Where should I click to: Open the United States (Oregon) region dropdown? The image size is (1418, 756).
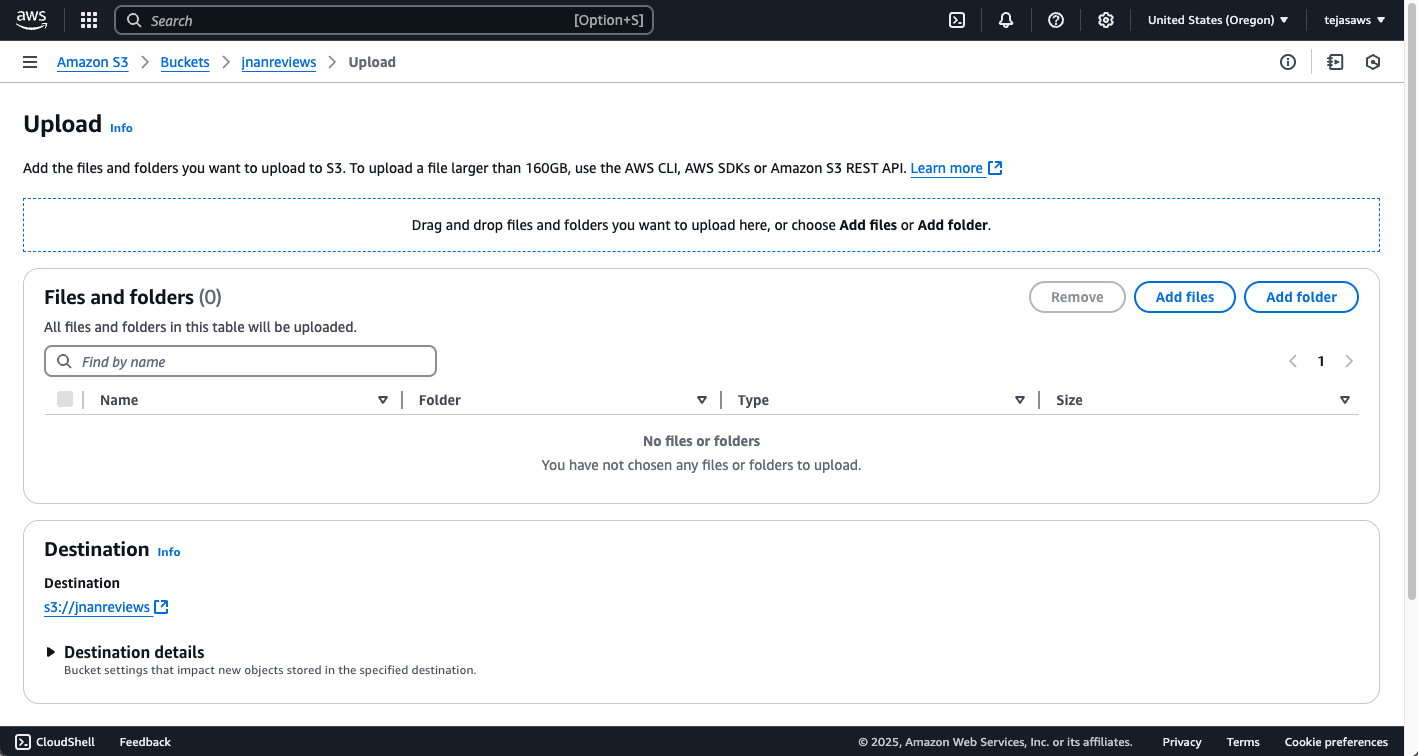(x=1217, y=20)
